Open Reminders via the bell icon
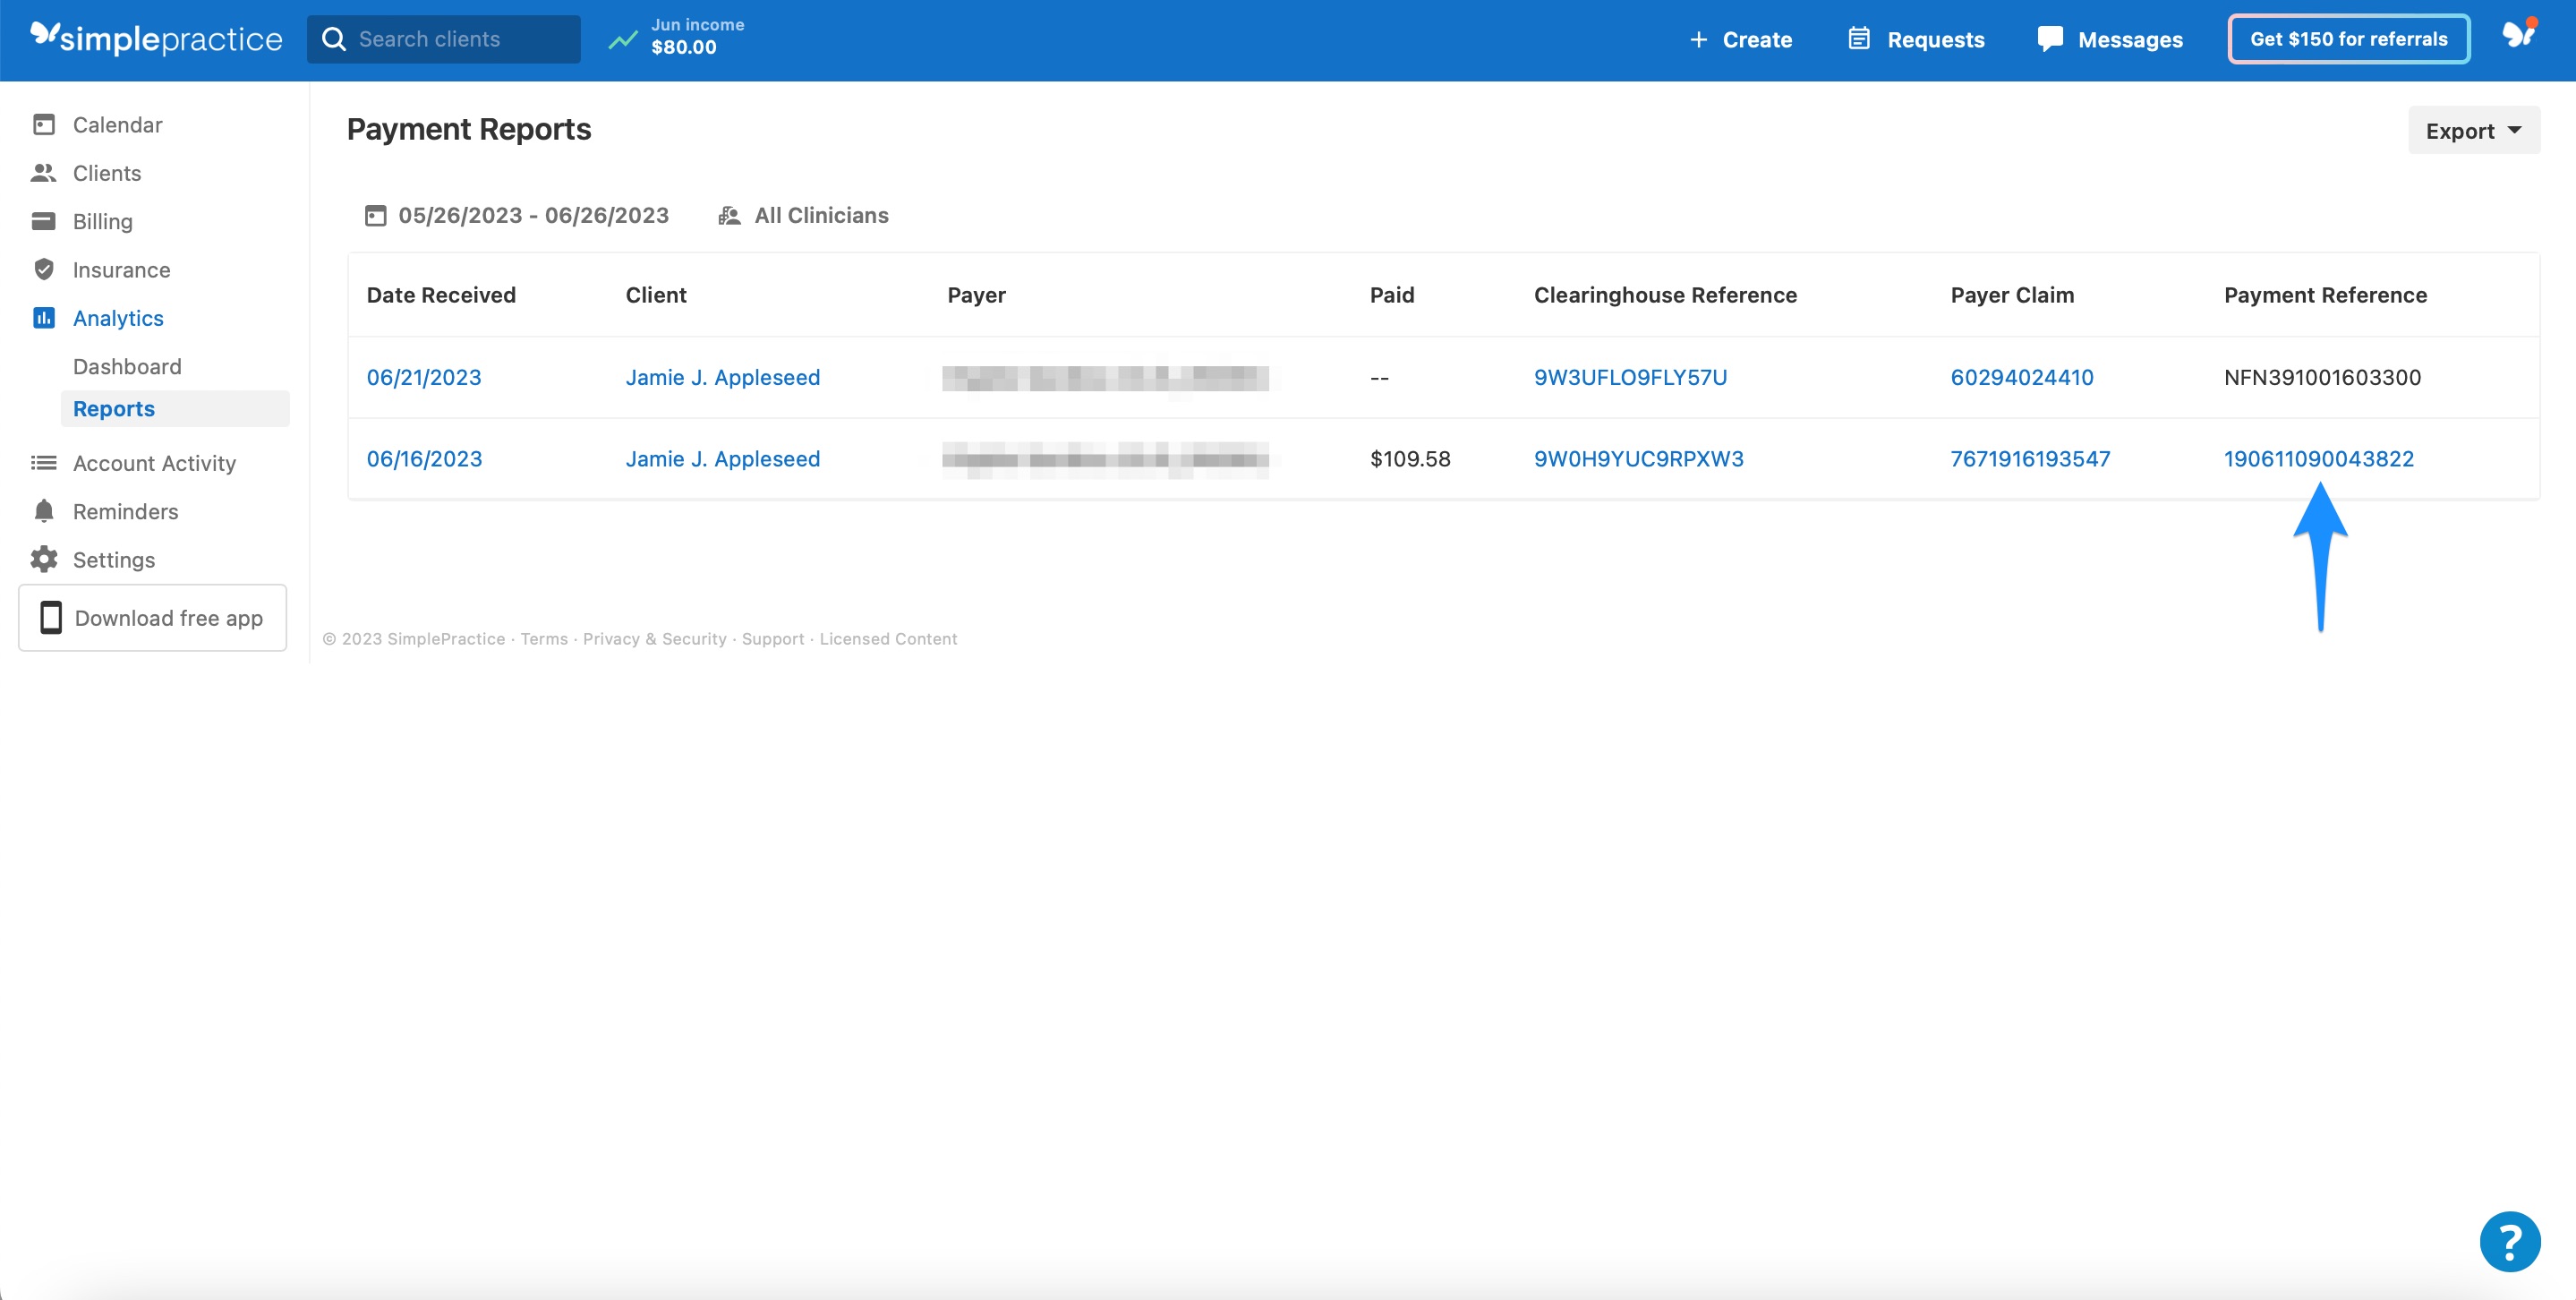 coord(44,510)
